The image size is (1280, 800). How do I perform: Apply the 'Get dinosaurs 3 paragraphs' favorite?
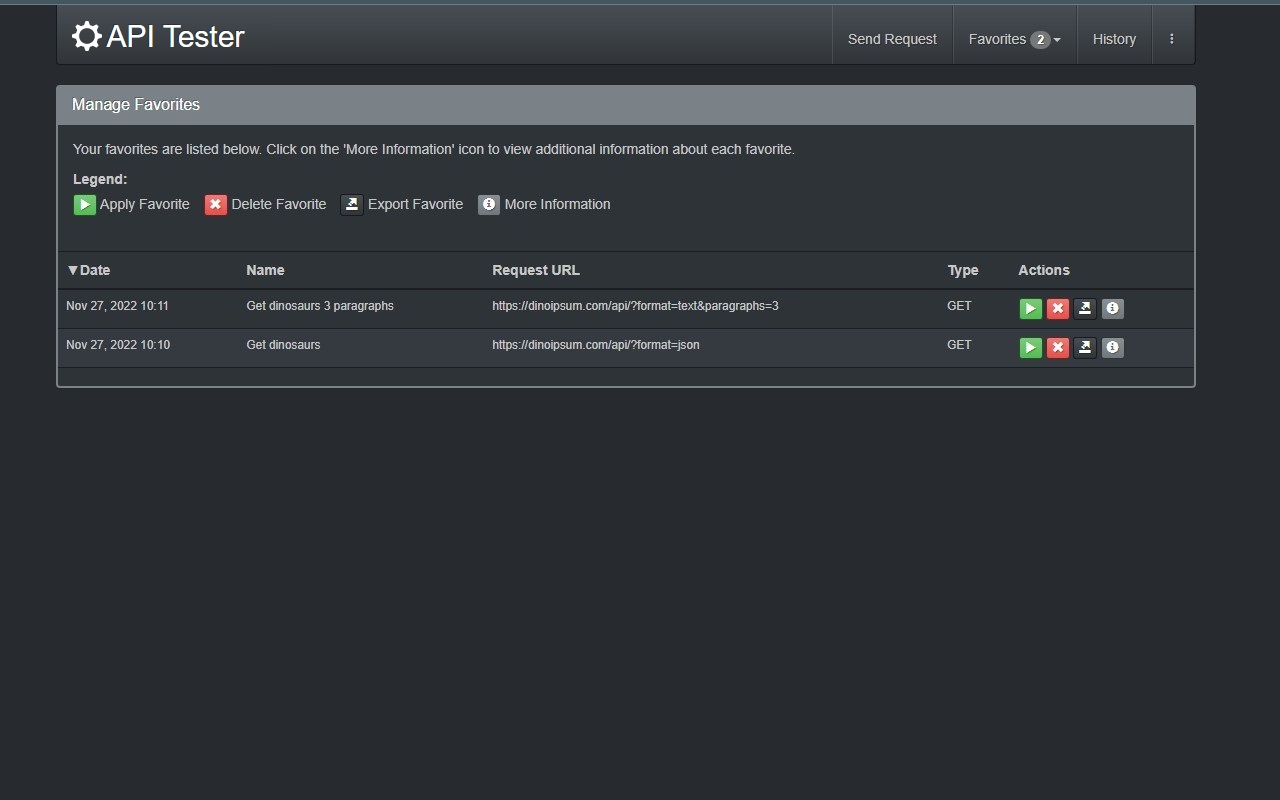pos(1030,308)
